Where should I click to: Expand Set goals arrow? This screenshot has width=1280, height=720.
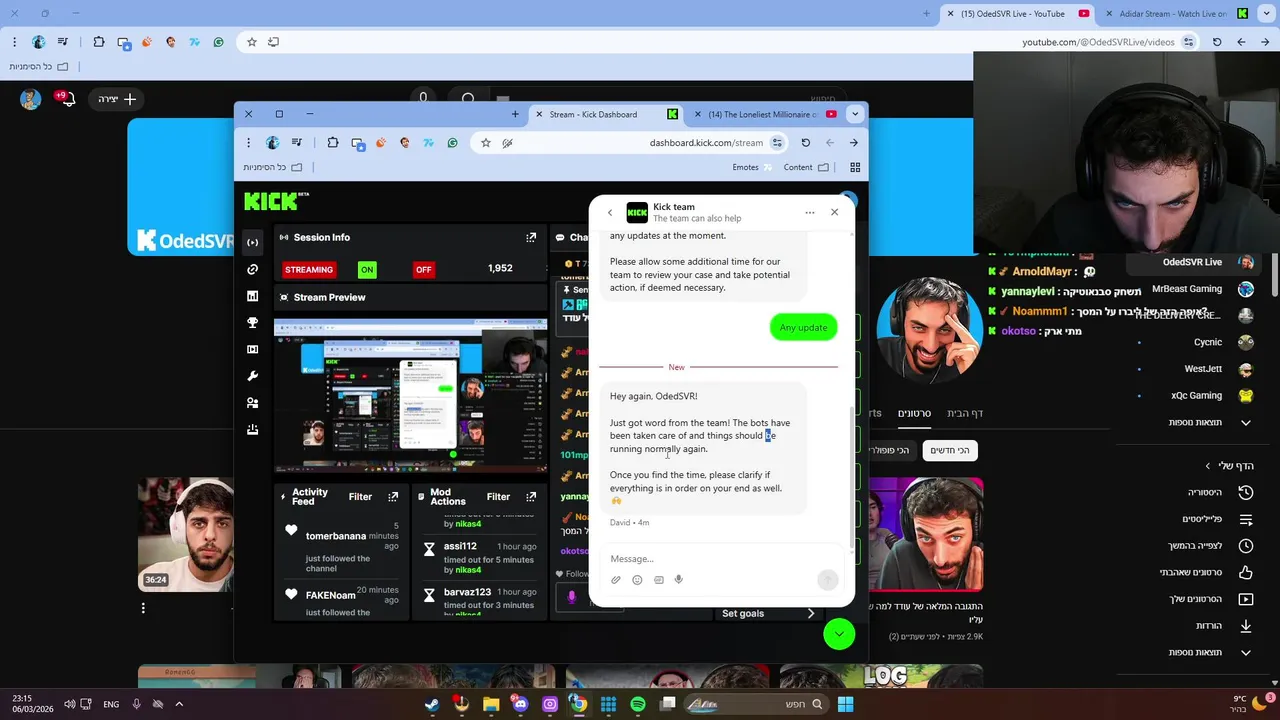pyautogui.click(x=811, y=613)
